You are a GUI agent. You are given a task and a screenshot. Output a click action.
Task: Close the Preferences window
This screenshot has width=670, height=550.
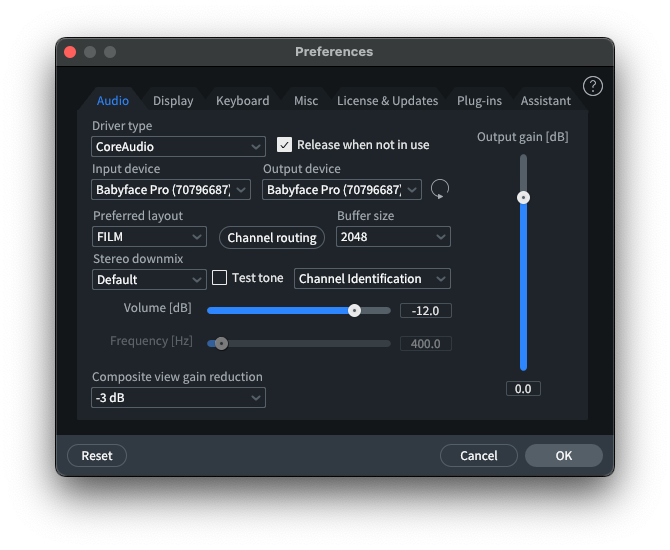(70, 52)
